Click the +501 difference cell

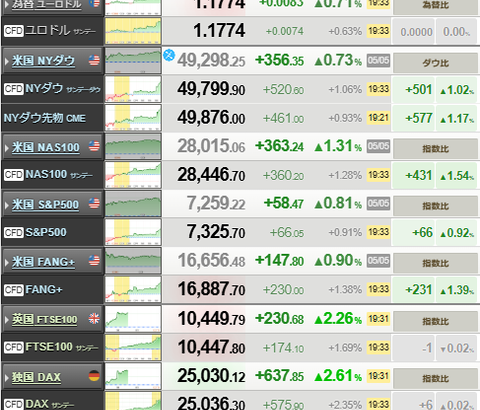[413, 90]
